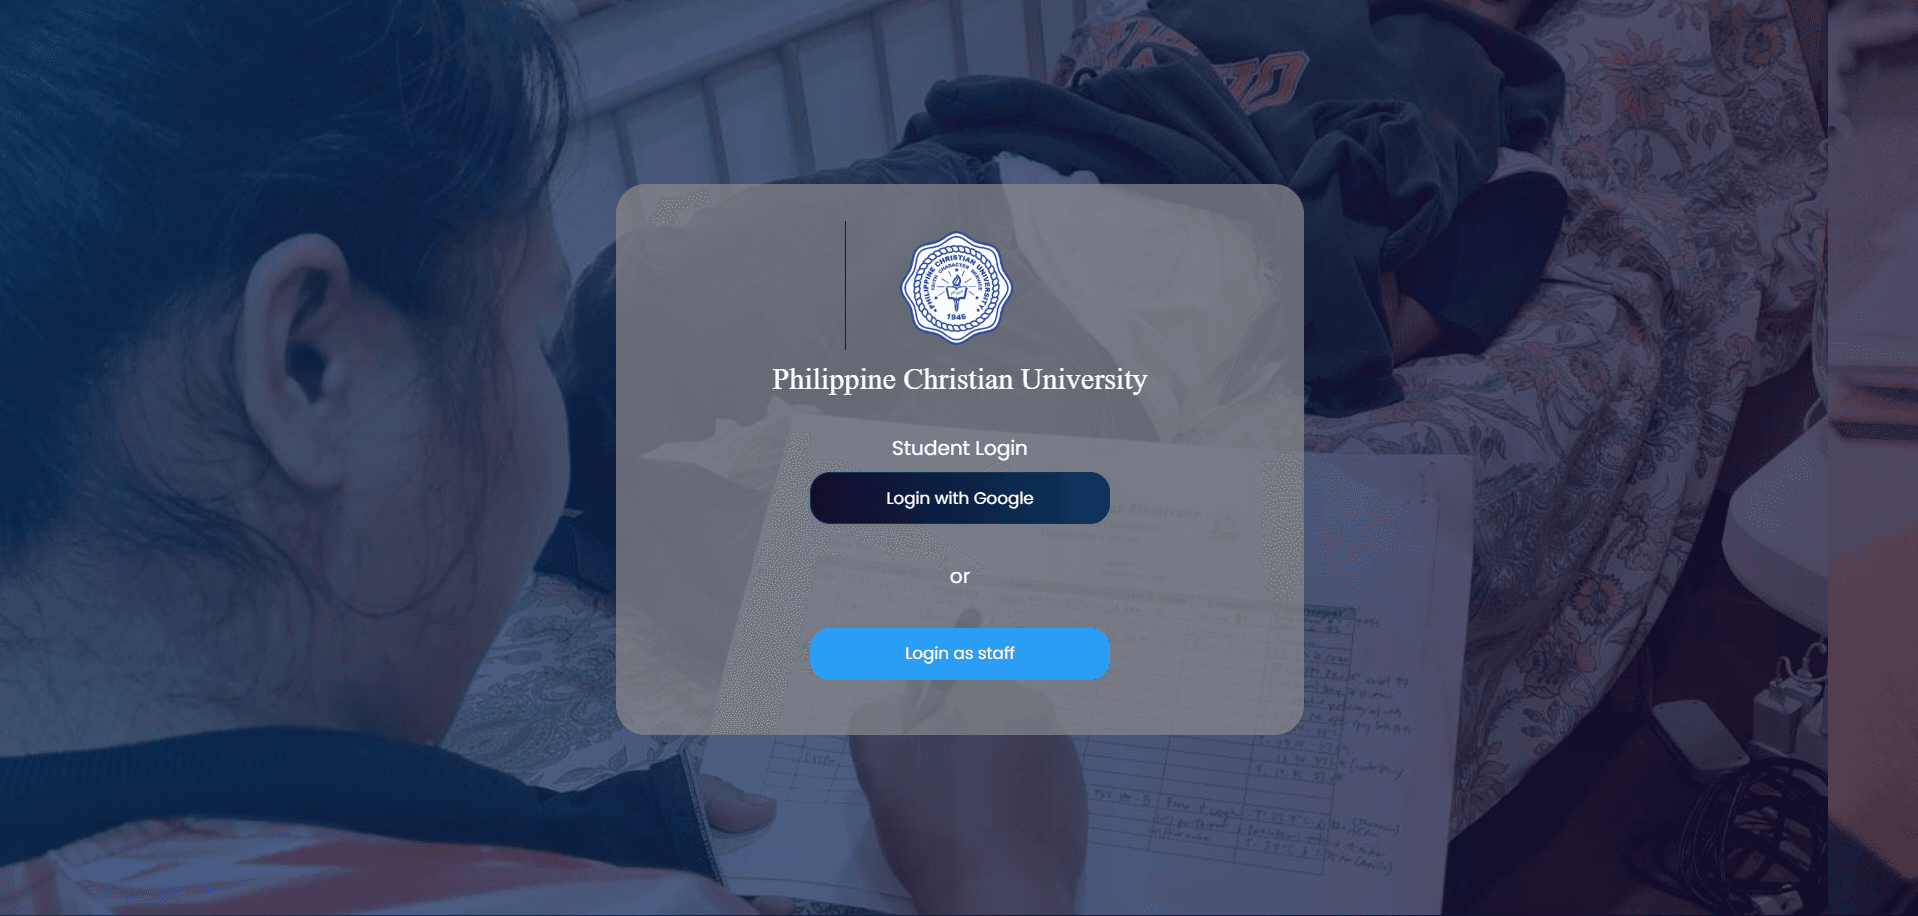Click the Philippine Christian University seal logo

point(956,288)
